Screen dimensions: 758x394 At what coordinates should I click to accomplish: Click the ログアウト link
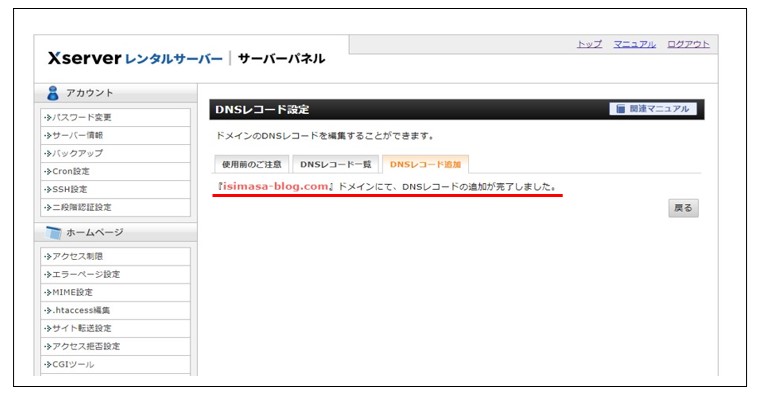688,44
